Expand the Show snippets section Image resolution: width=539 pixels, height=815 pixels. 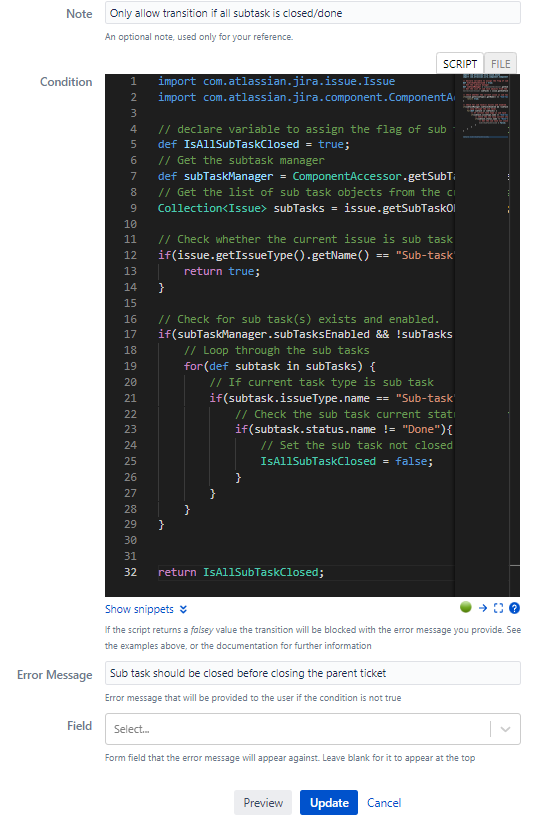coord(139,609)
